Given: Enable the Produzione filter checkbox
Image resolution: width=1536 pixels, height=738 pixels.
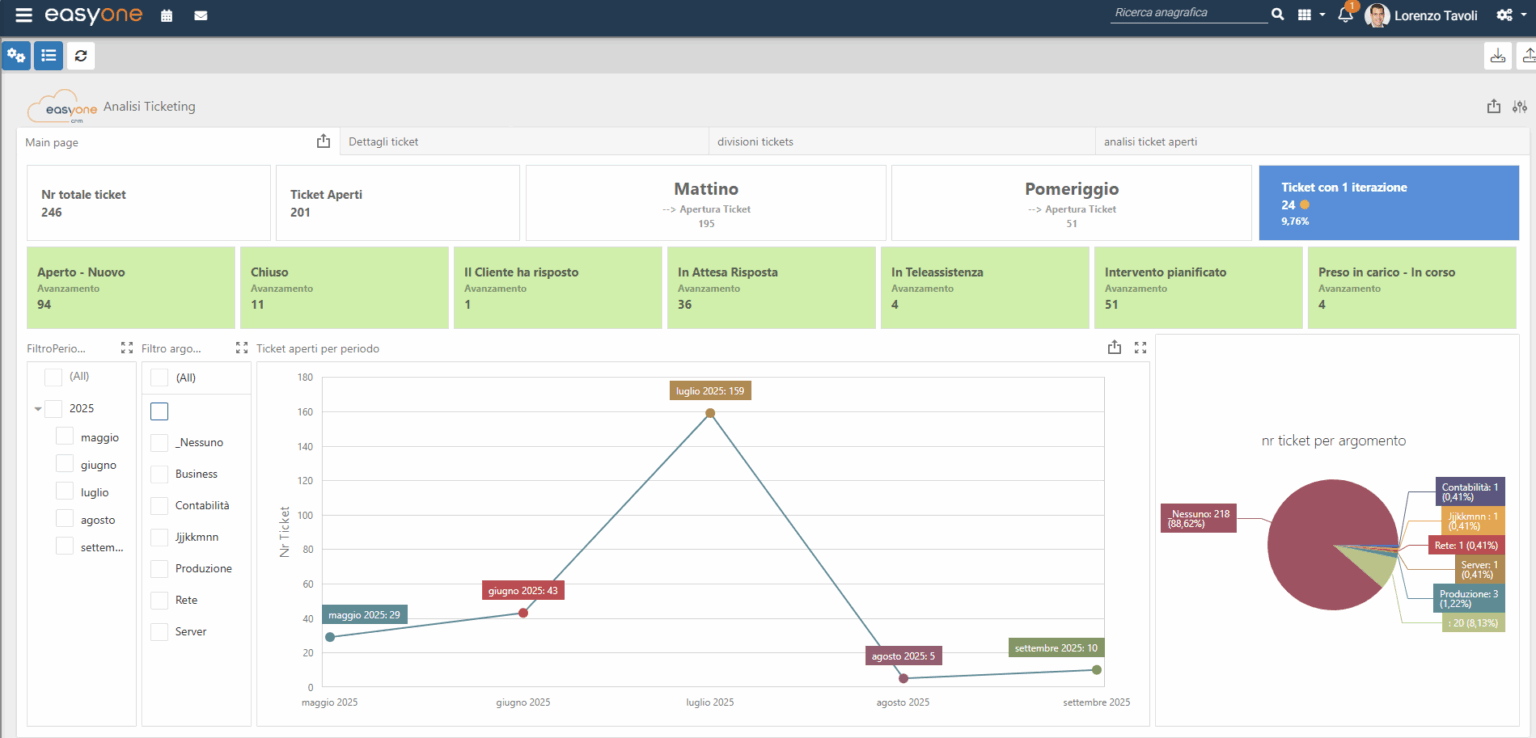Looking at the screenshot, I should [x=159, y=568].
